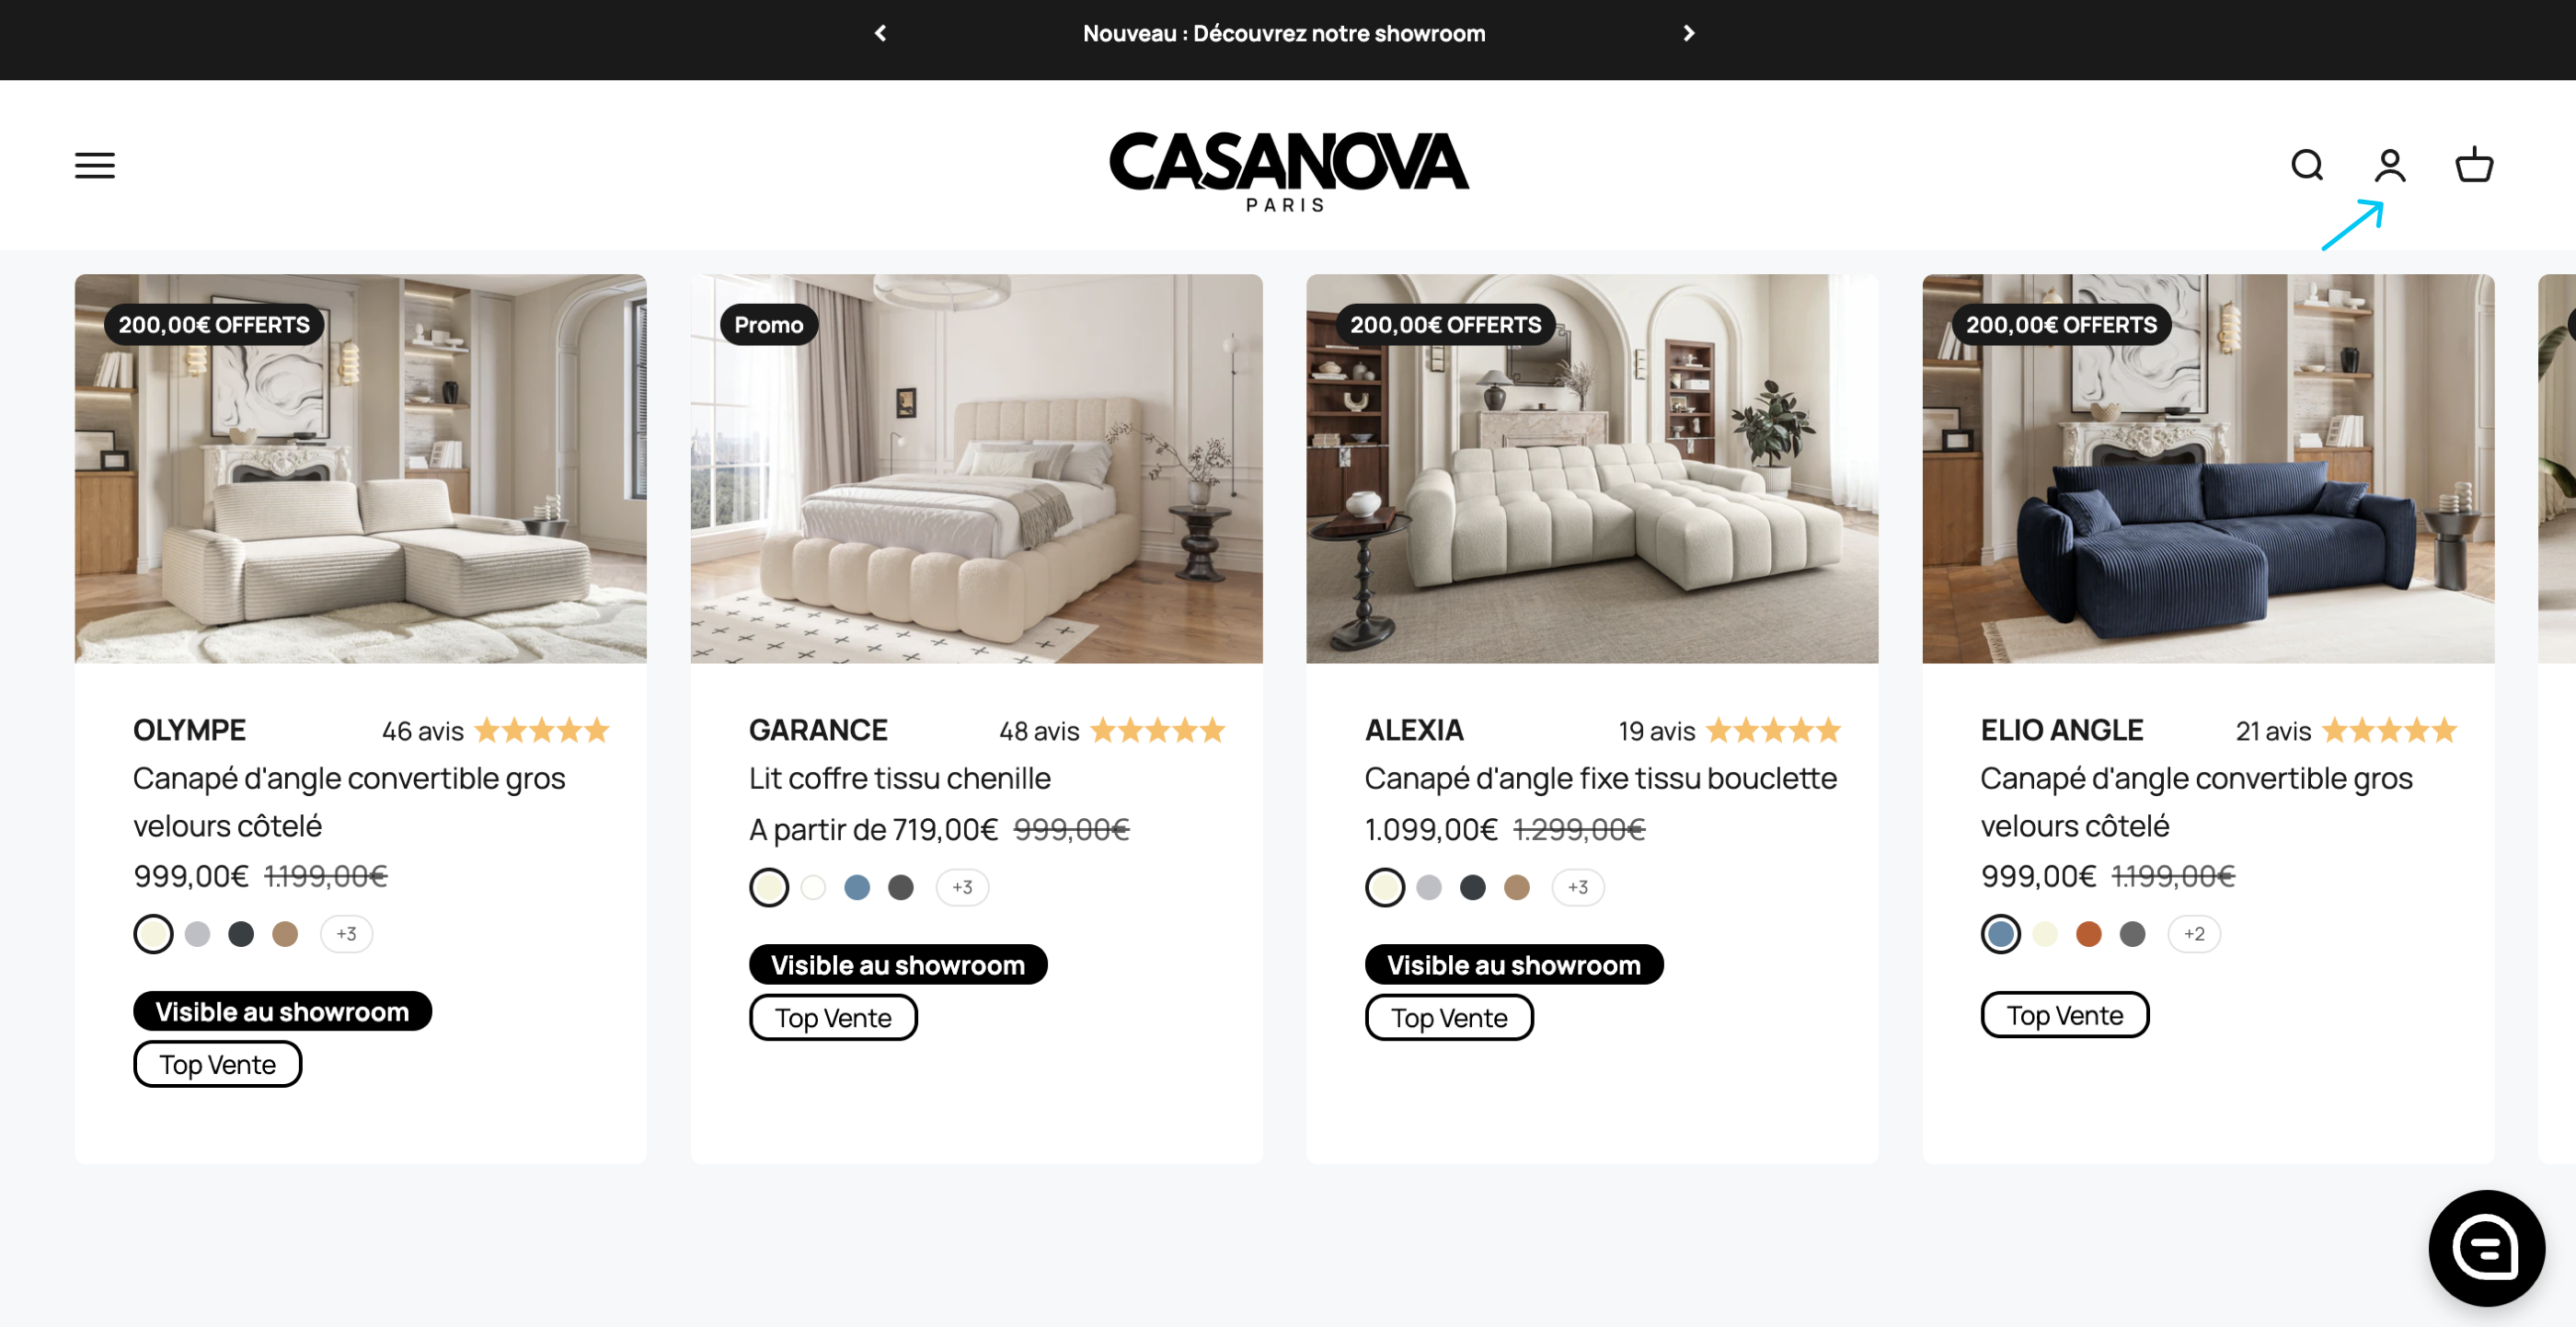Pick dark grey swatch on Olympe sofa
Image resolution: width=2576 pixels, height=1327 pixels.
(241, 934)
